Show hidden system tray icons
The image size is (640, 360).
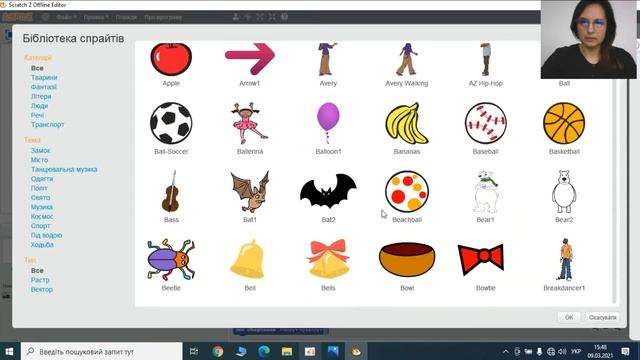pyautogui.click(x=505, y=351)
